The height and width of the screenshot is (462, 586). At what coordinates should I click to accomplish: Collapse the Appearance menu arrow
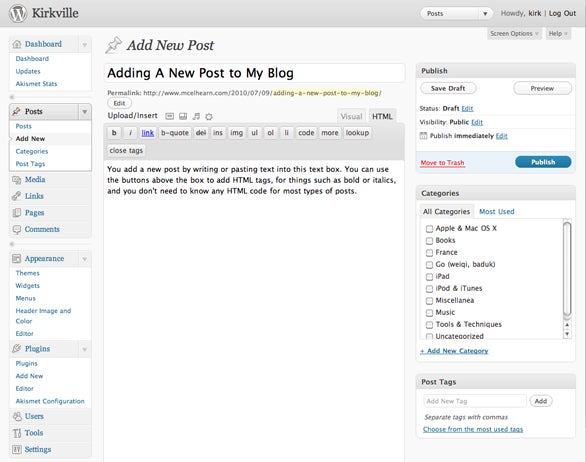(x=84, y=259)
